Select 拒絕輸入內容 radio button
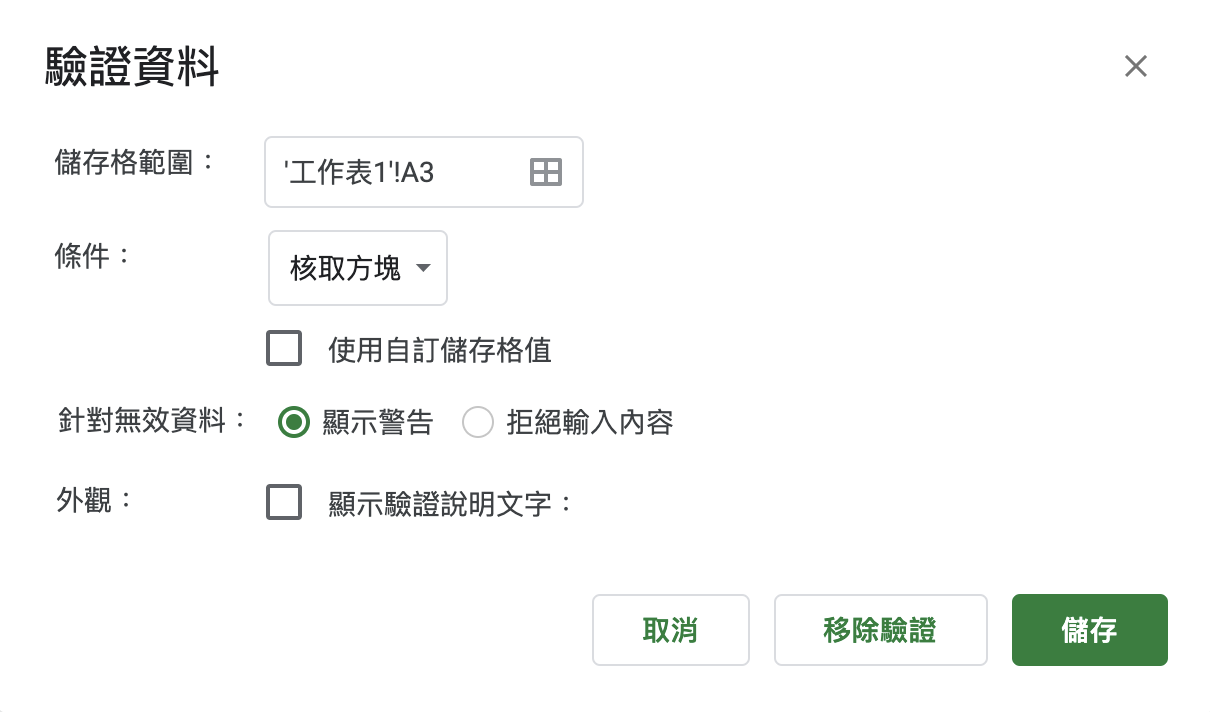 pyautogui.click(x=478, y=422)
